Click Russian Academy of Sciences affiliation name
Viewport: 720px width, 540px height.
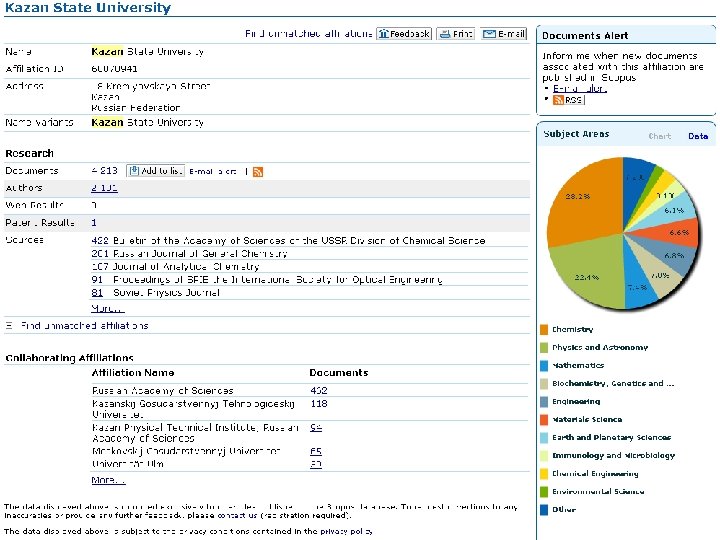pyautogui.click(x=163, y=391)
